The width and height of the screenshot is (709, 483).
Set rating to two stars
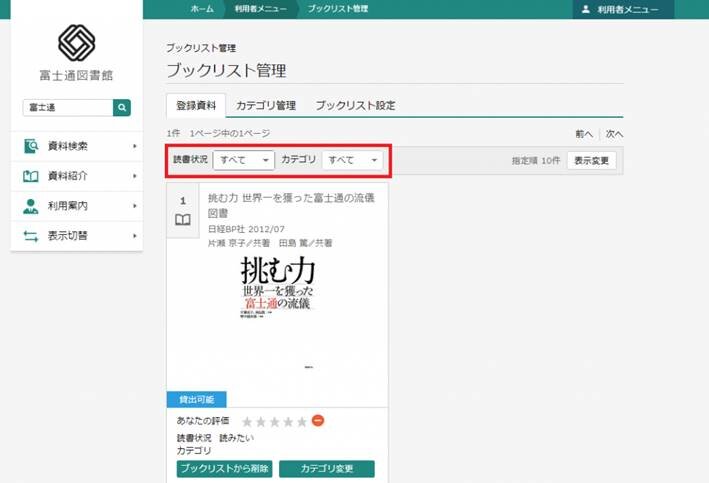click(x=261, y=422)
